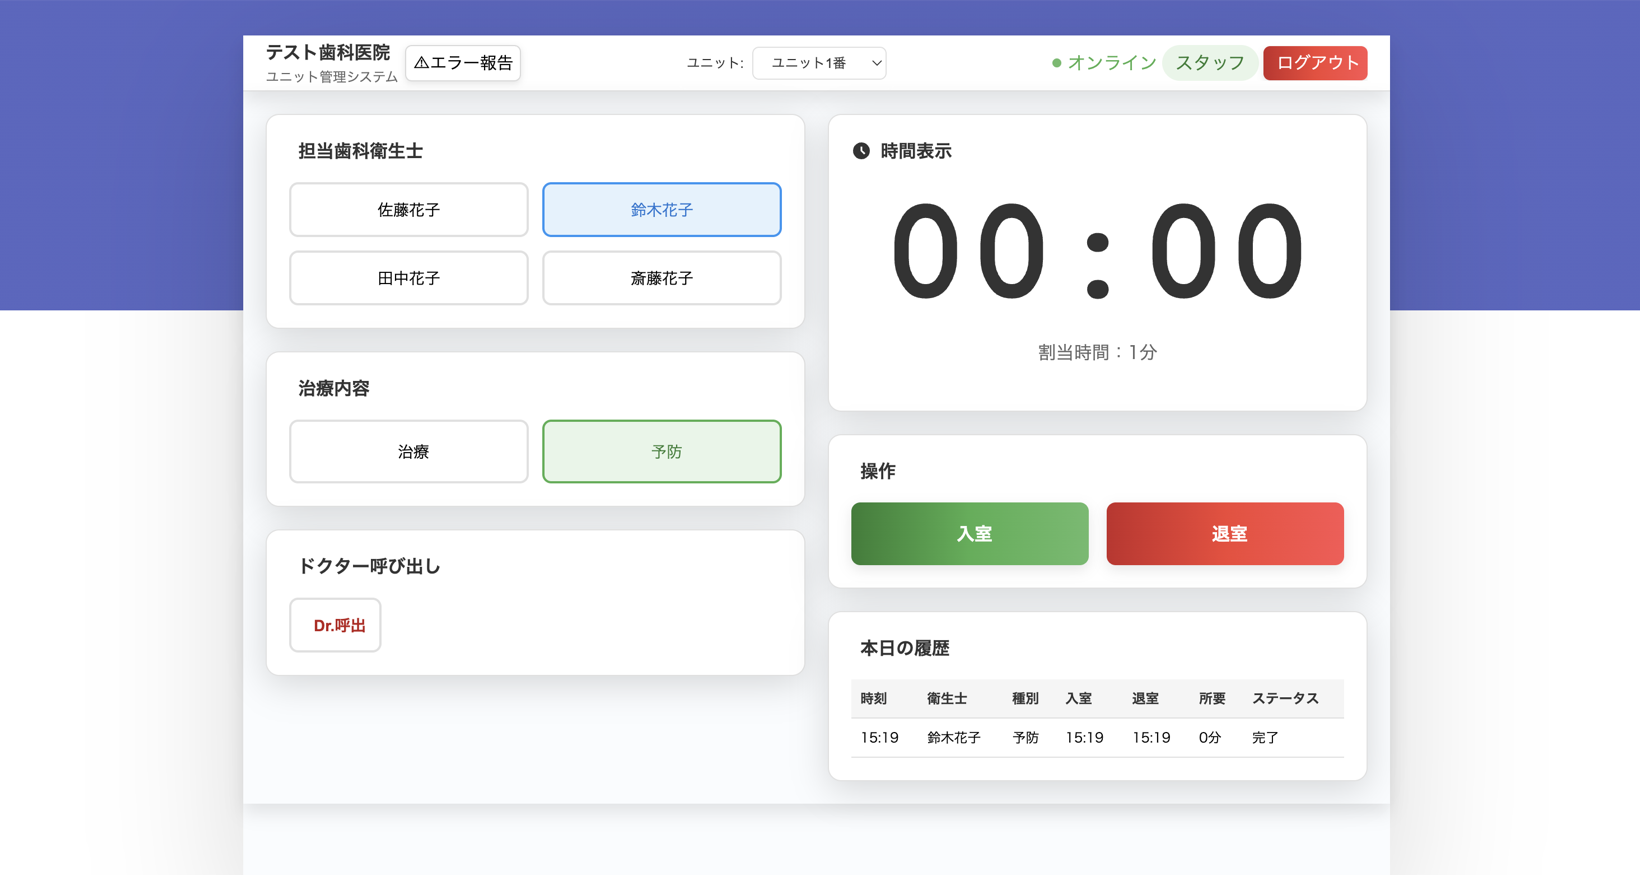This screenshot has height=875, width=1640.
Task: Click the 予防 cell in history row
Action: [1025, 738]
